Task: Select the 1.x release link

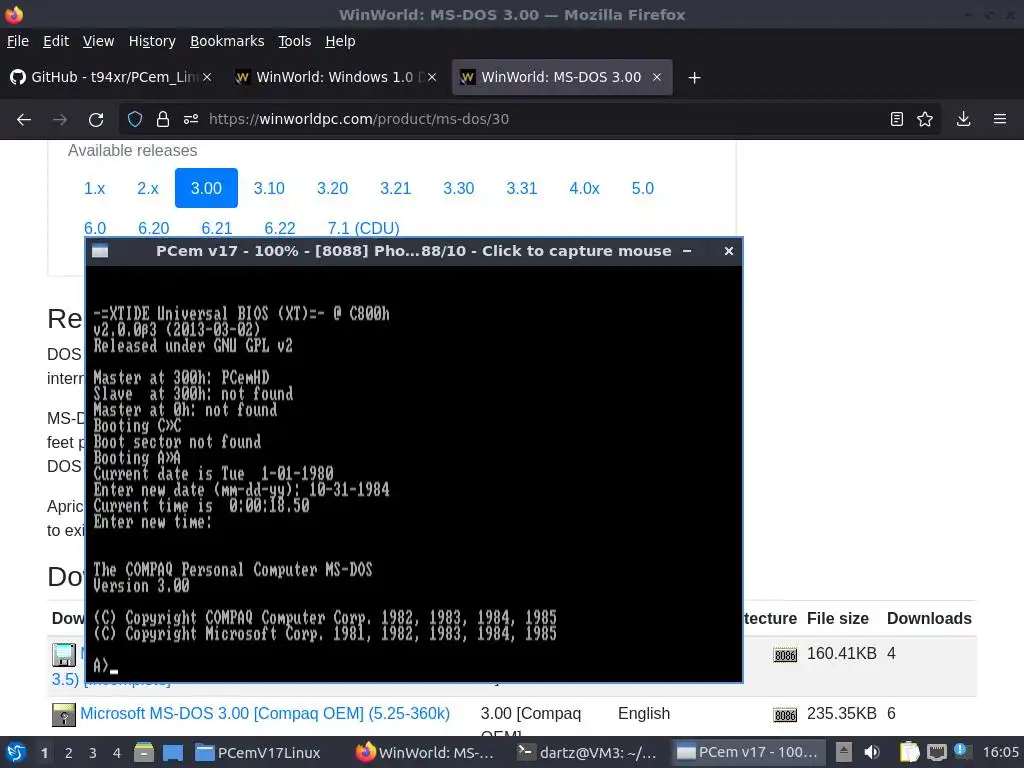Action: pos(95,188)
